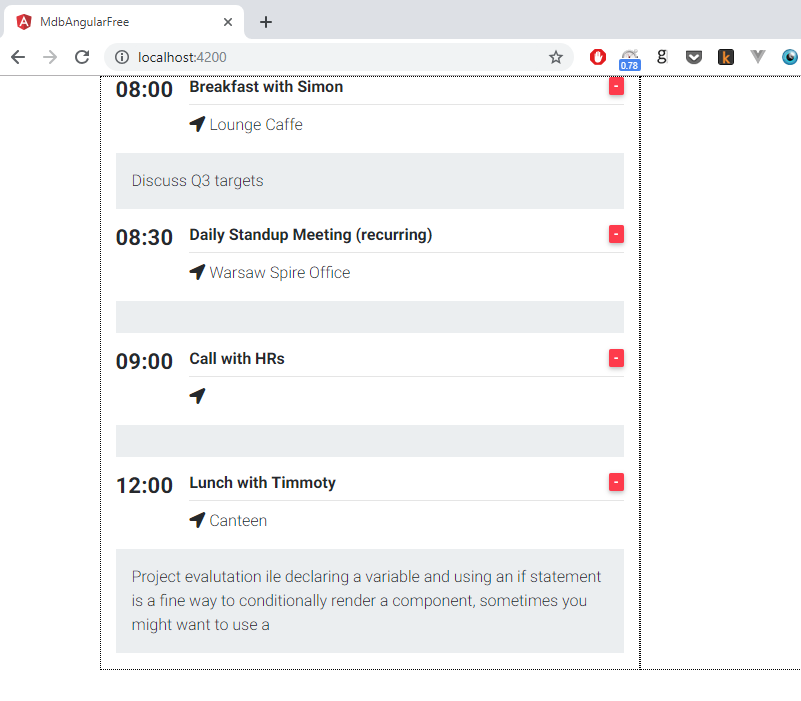The image size is (801, 701).
Task: Click the location arrow icon beside Lounge Caffe
Action: (x=197, y=124)
